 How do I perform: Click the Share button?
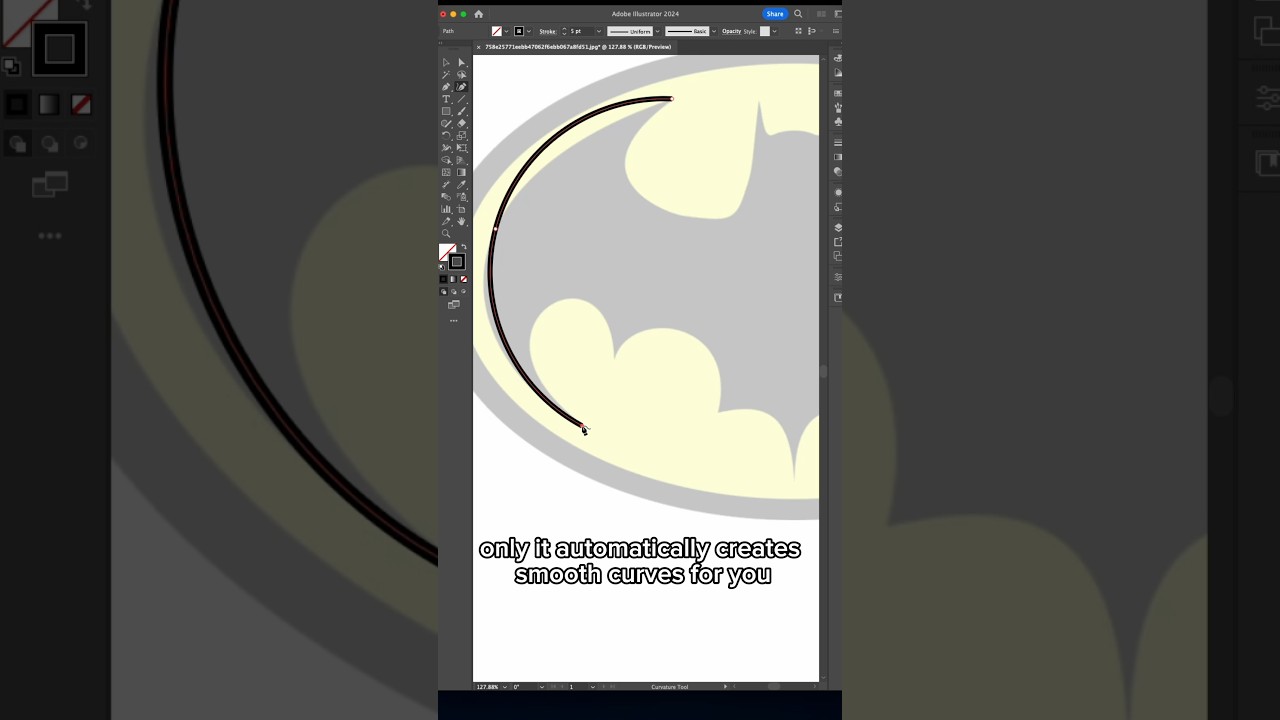pyautogui.click(x=775, y=14)
